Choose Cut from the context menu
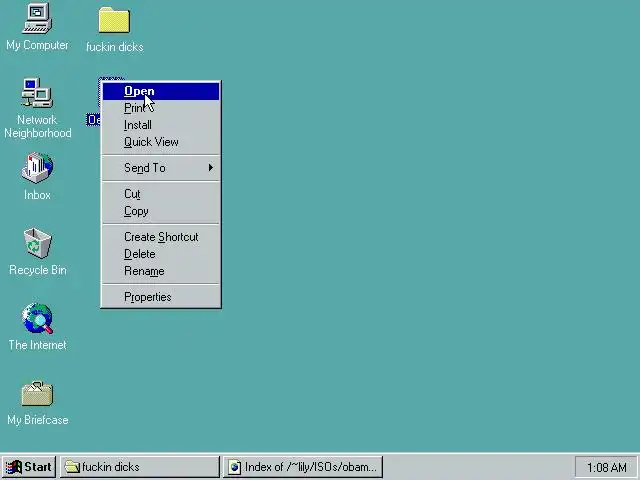 161,194
